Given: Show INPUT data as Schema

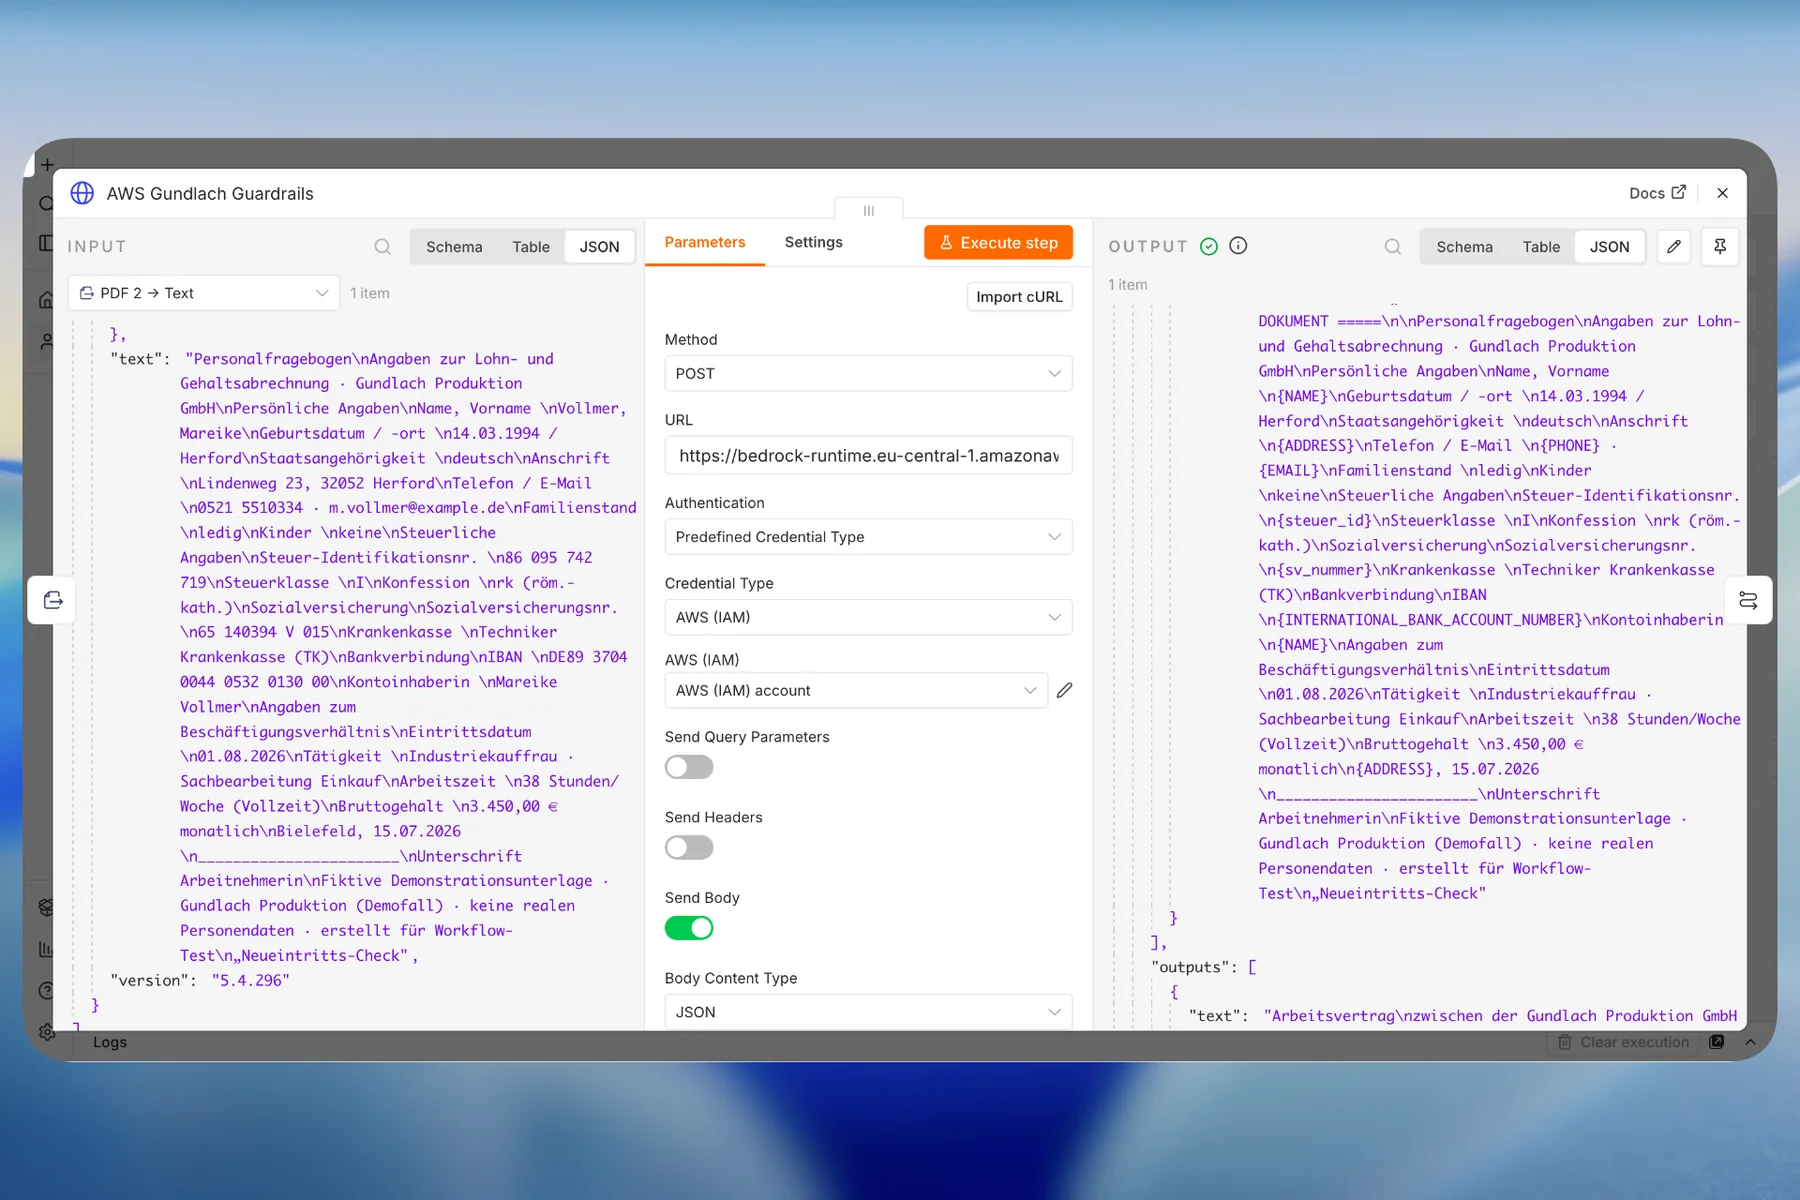Looking at the screenshot, I should pos(454,247).
